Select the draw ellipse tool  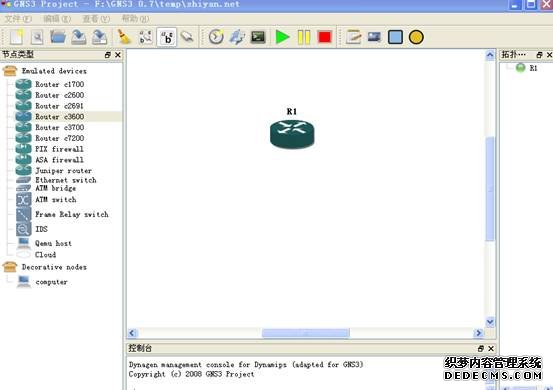[x=416, y=37]
